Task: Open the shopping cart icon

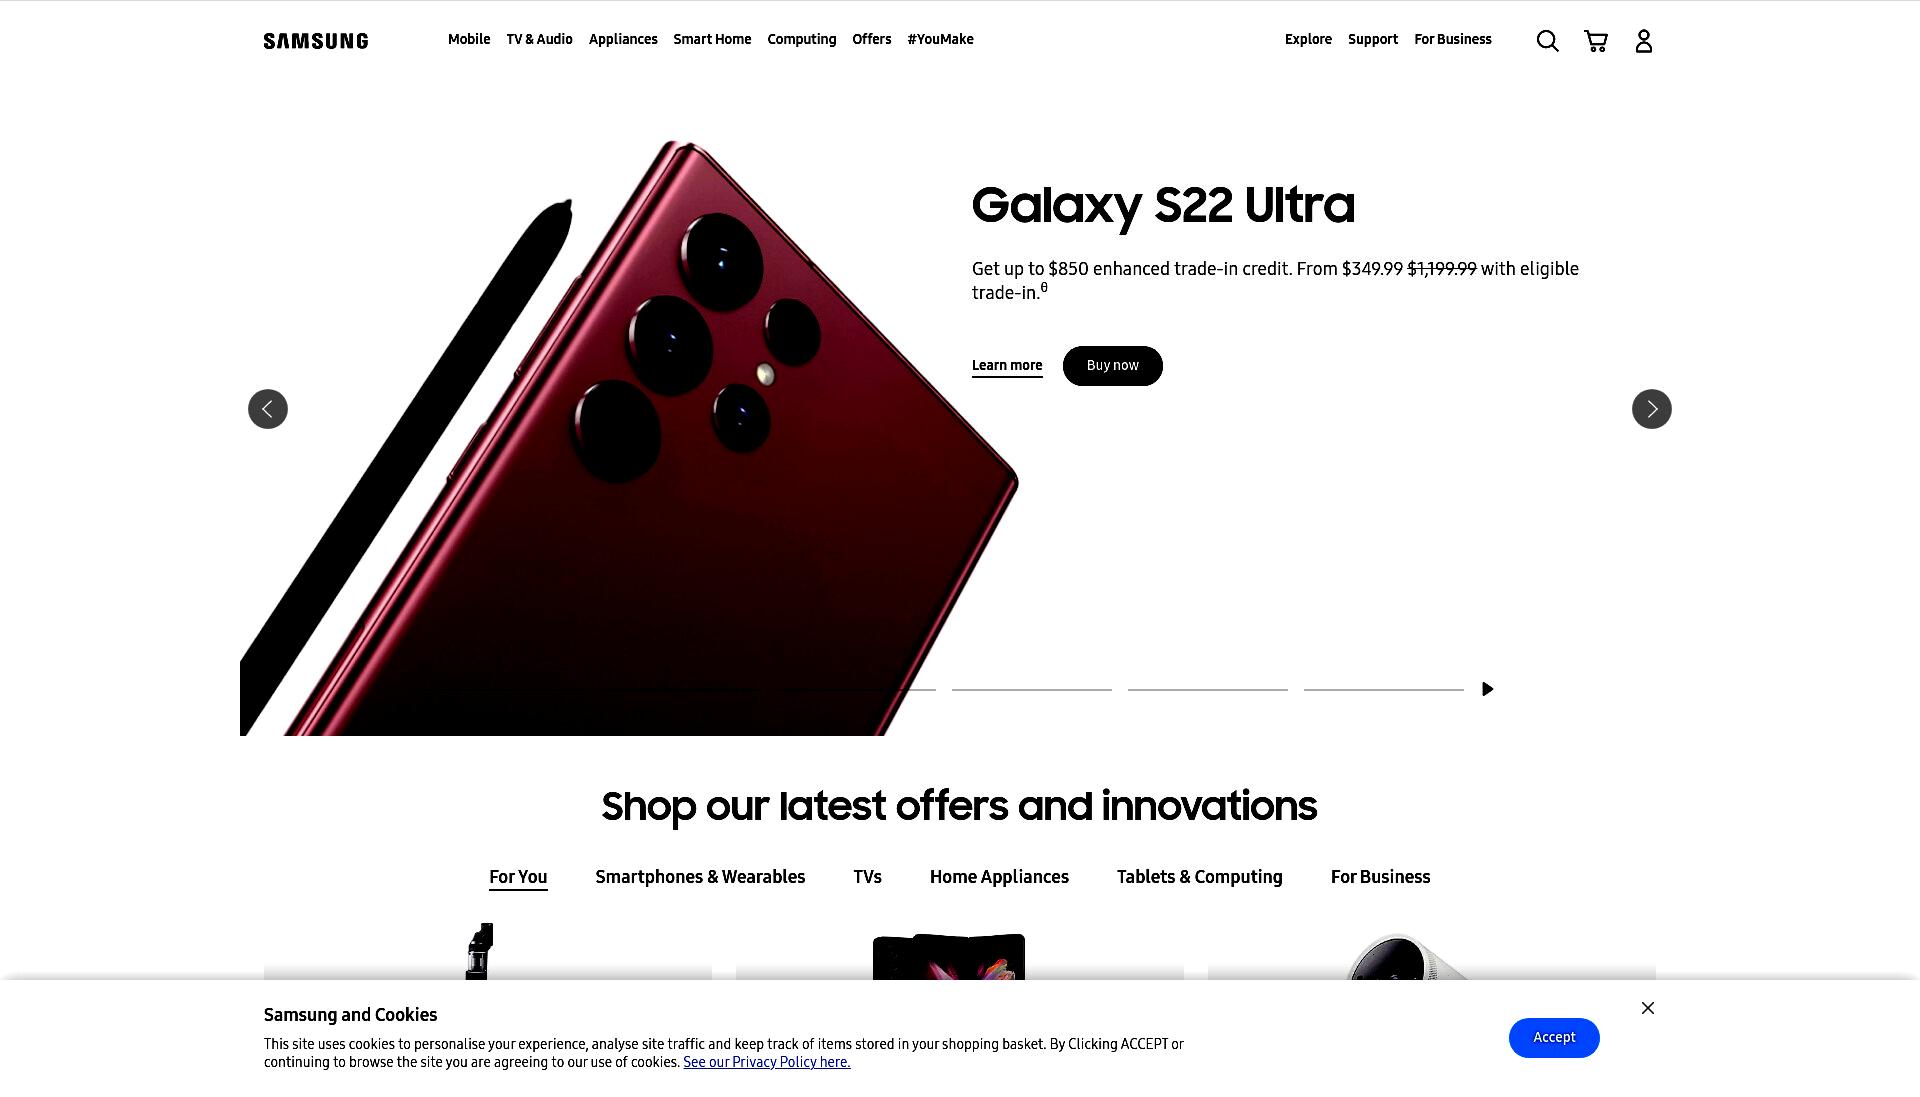Action: (1596, 41)
